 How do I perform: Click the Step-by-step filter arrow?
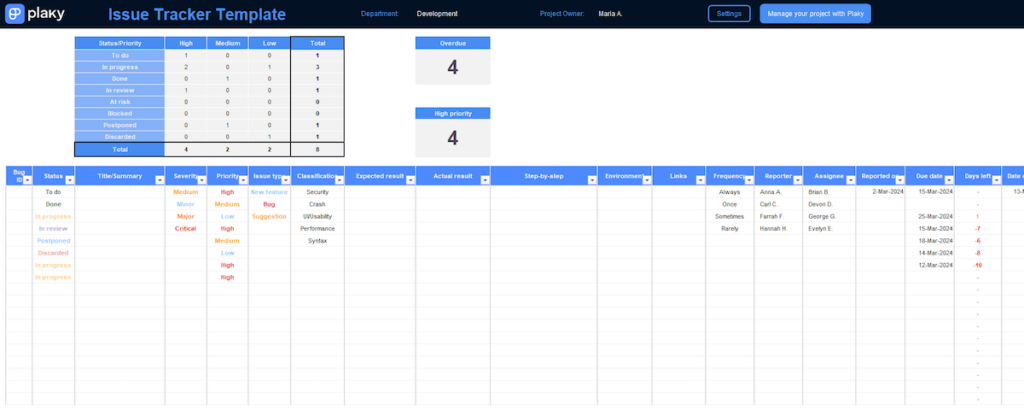click(591, 180)
